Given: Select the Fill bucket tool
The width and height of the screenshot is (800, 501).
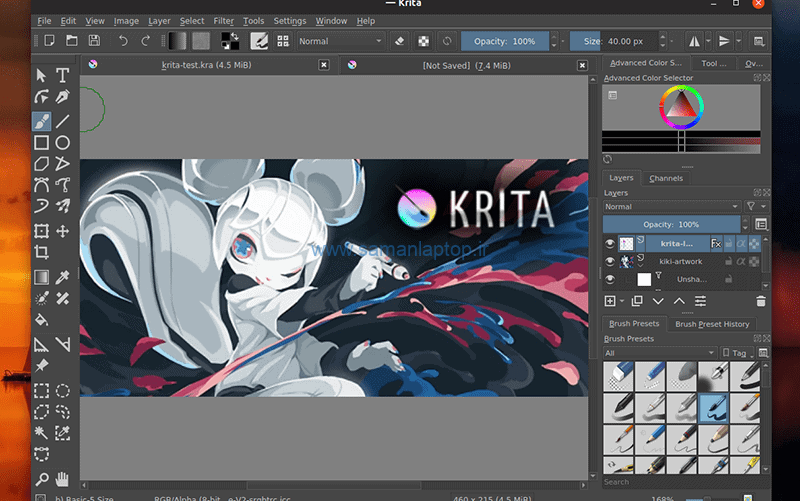Looking at the screenshot, I should tap(41, 320).
